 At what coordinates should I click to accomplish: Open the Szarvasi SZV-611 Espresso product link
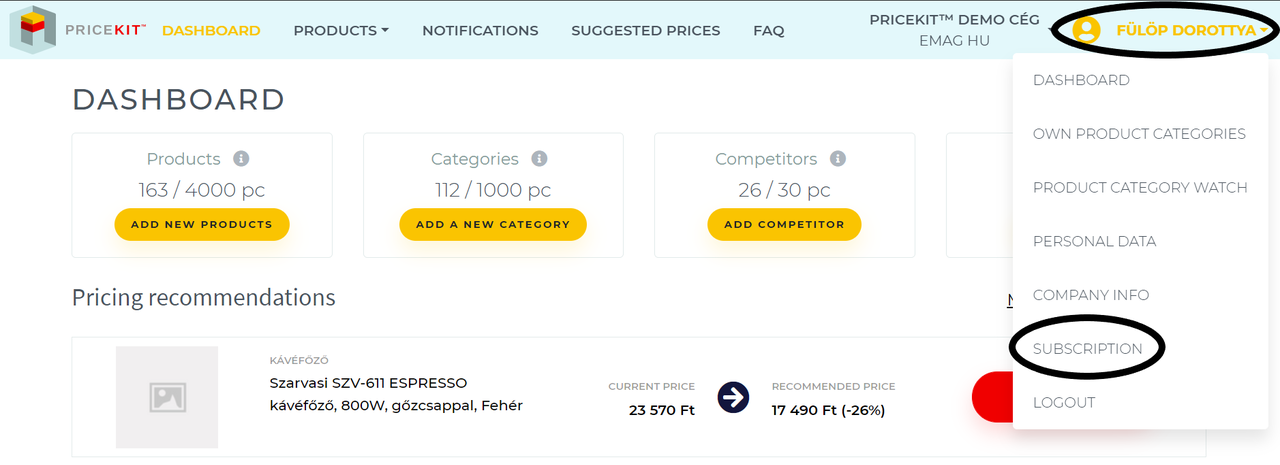(396, 394)
